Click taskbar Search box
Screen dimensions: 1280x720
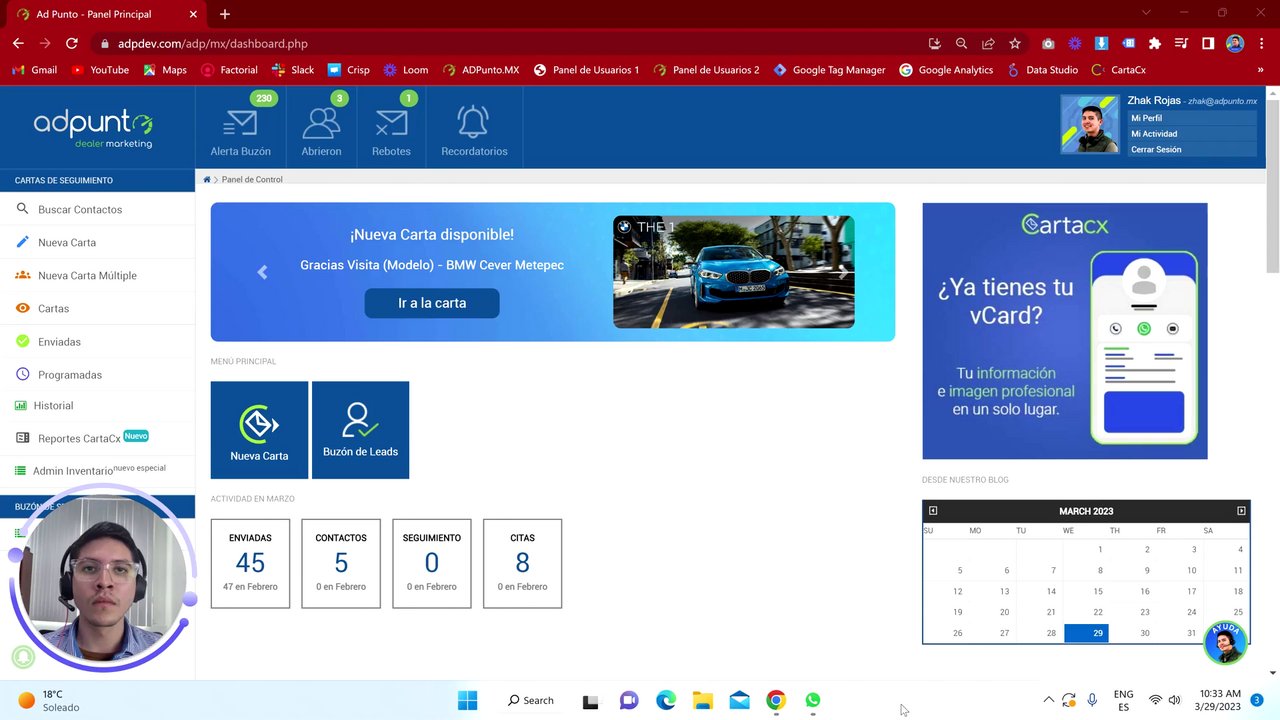(530, 700)
